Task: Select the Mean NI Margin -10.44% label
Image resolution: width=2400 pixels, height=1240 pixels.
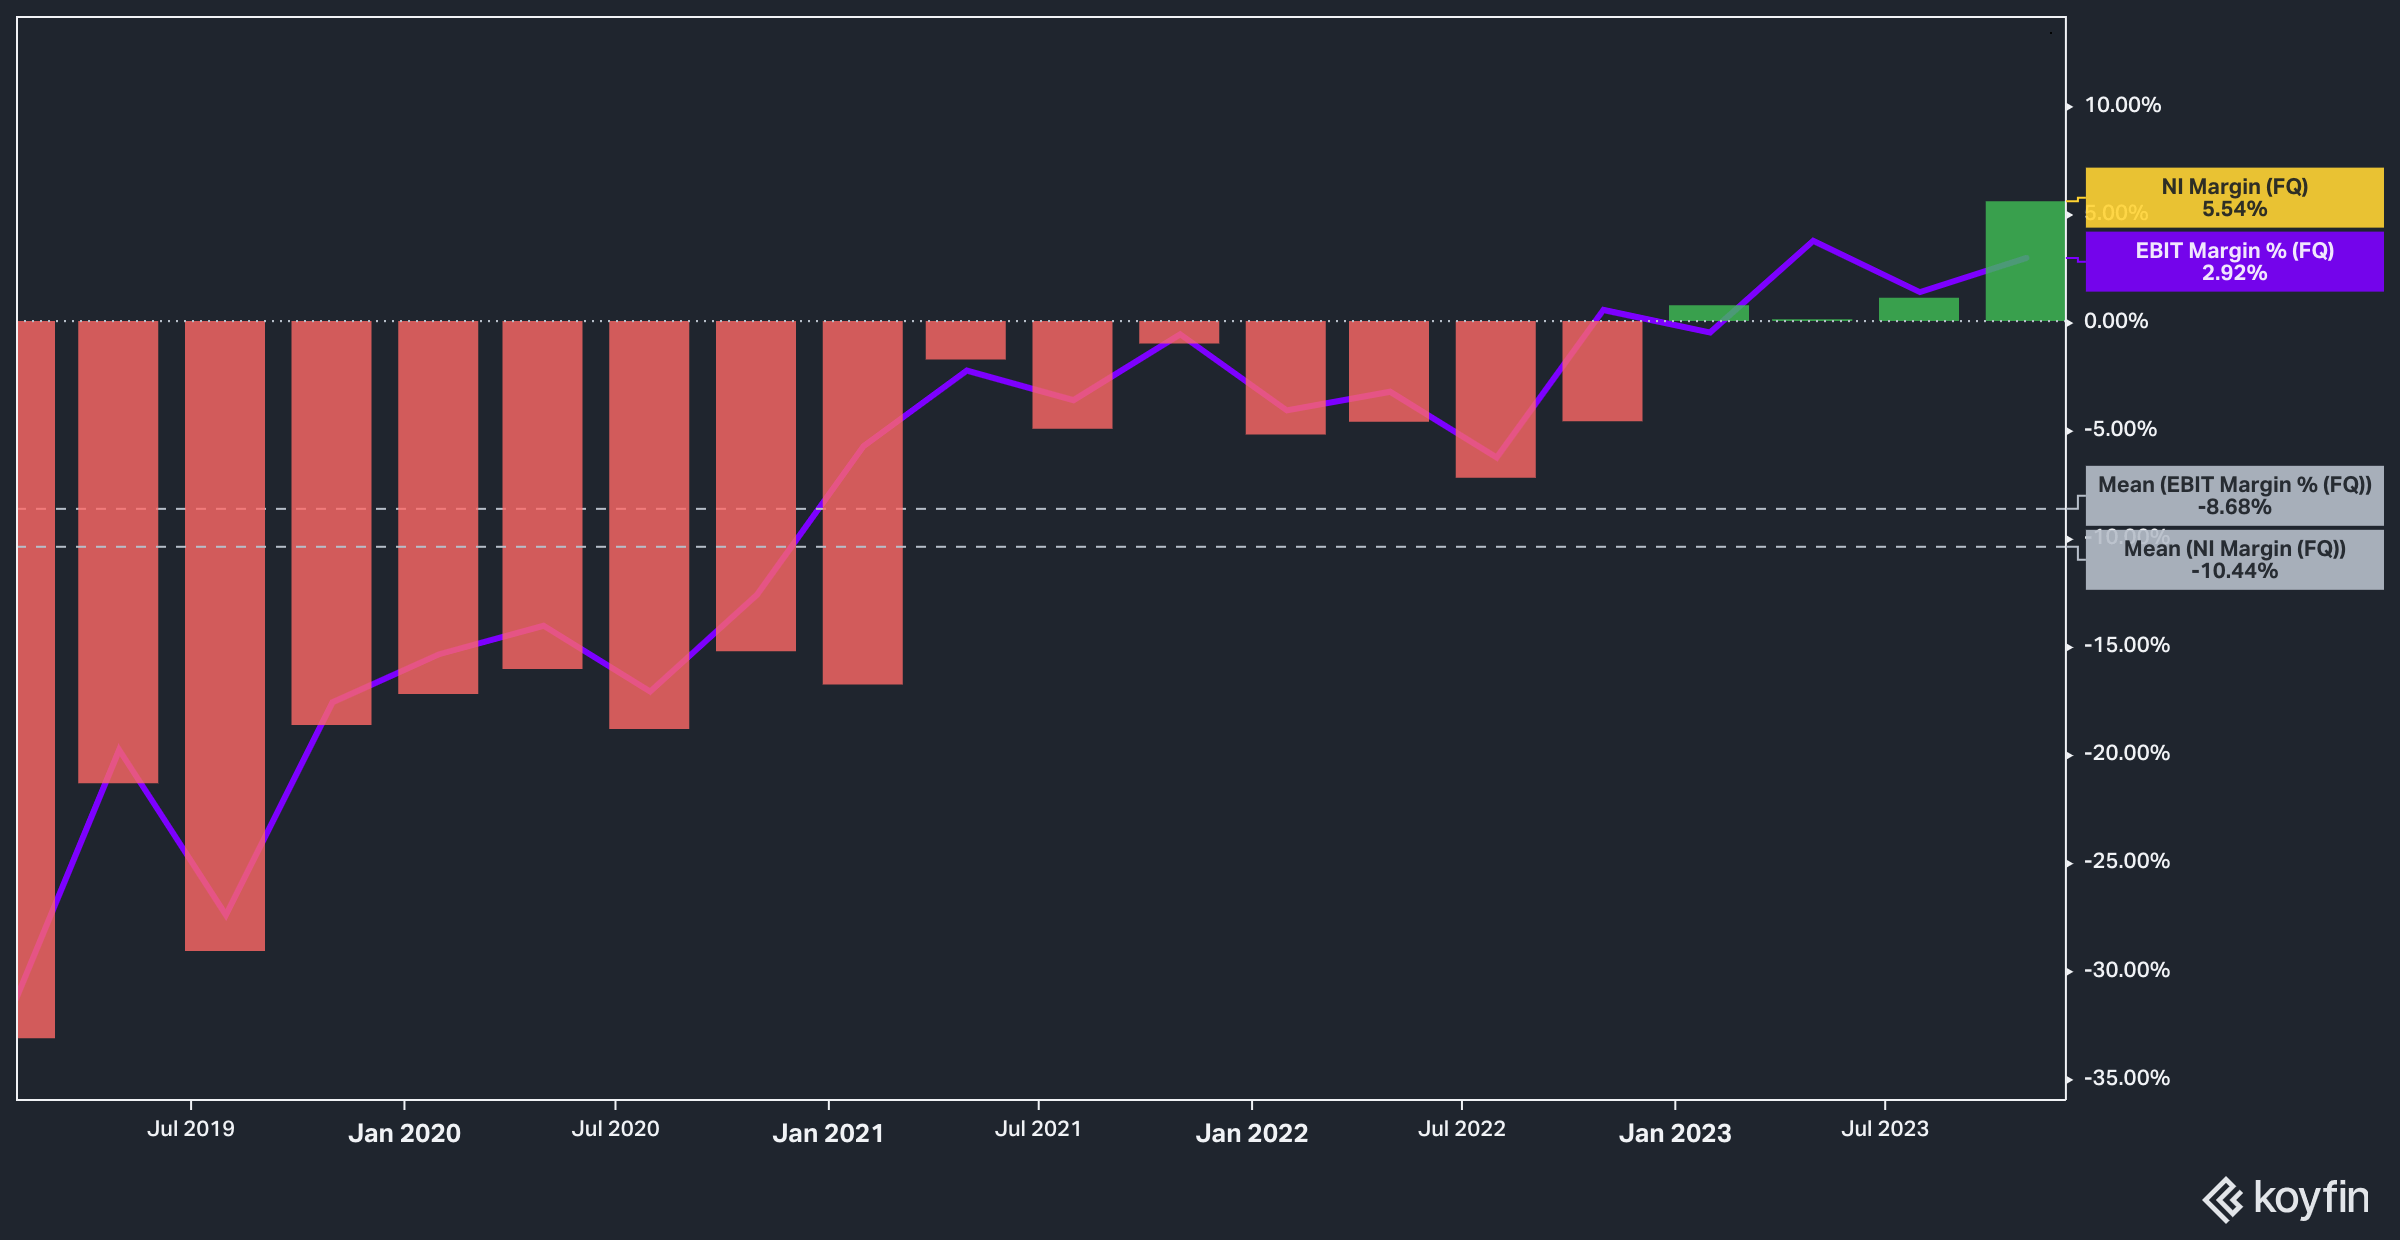Action: click(x=2234, y=559)
